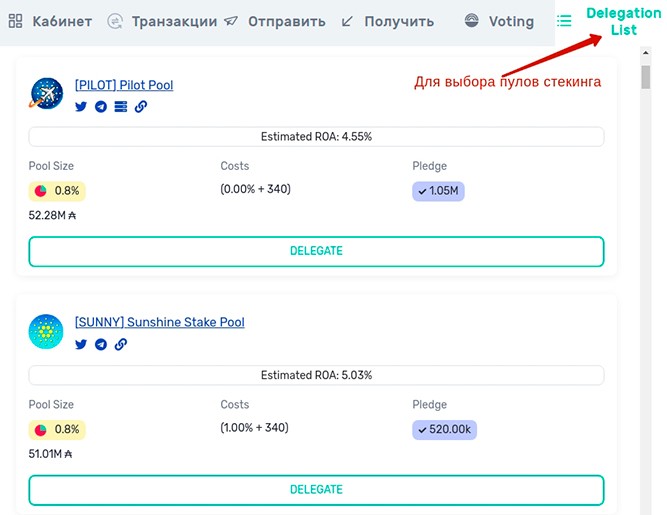This screenshot has height=515, width=667.
Task: Select the Voting tab
Action: coord(499,21)
